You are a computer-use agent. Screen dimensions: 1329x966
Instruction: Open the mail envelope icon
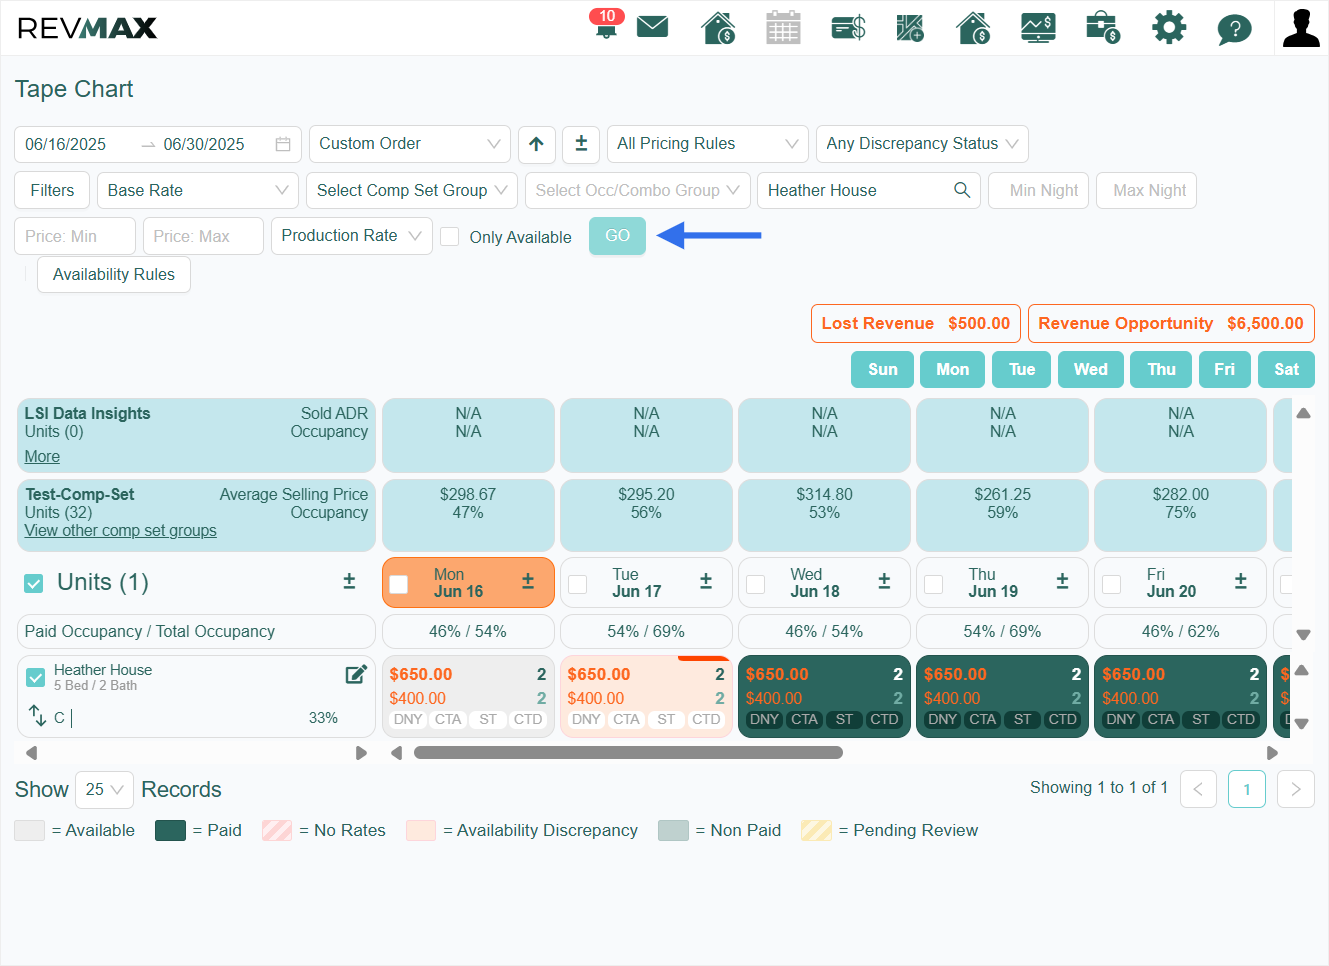coord(652,26)
